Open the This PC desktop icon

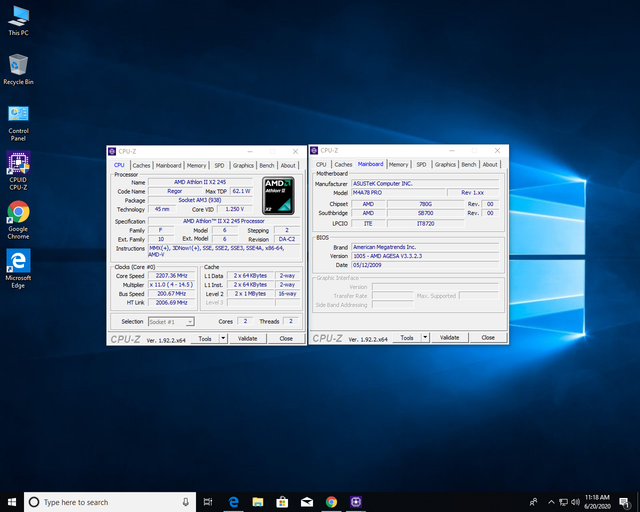coord(18,21)
